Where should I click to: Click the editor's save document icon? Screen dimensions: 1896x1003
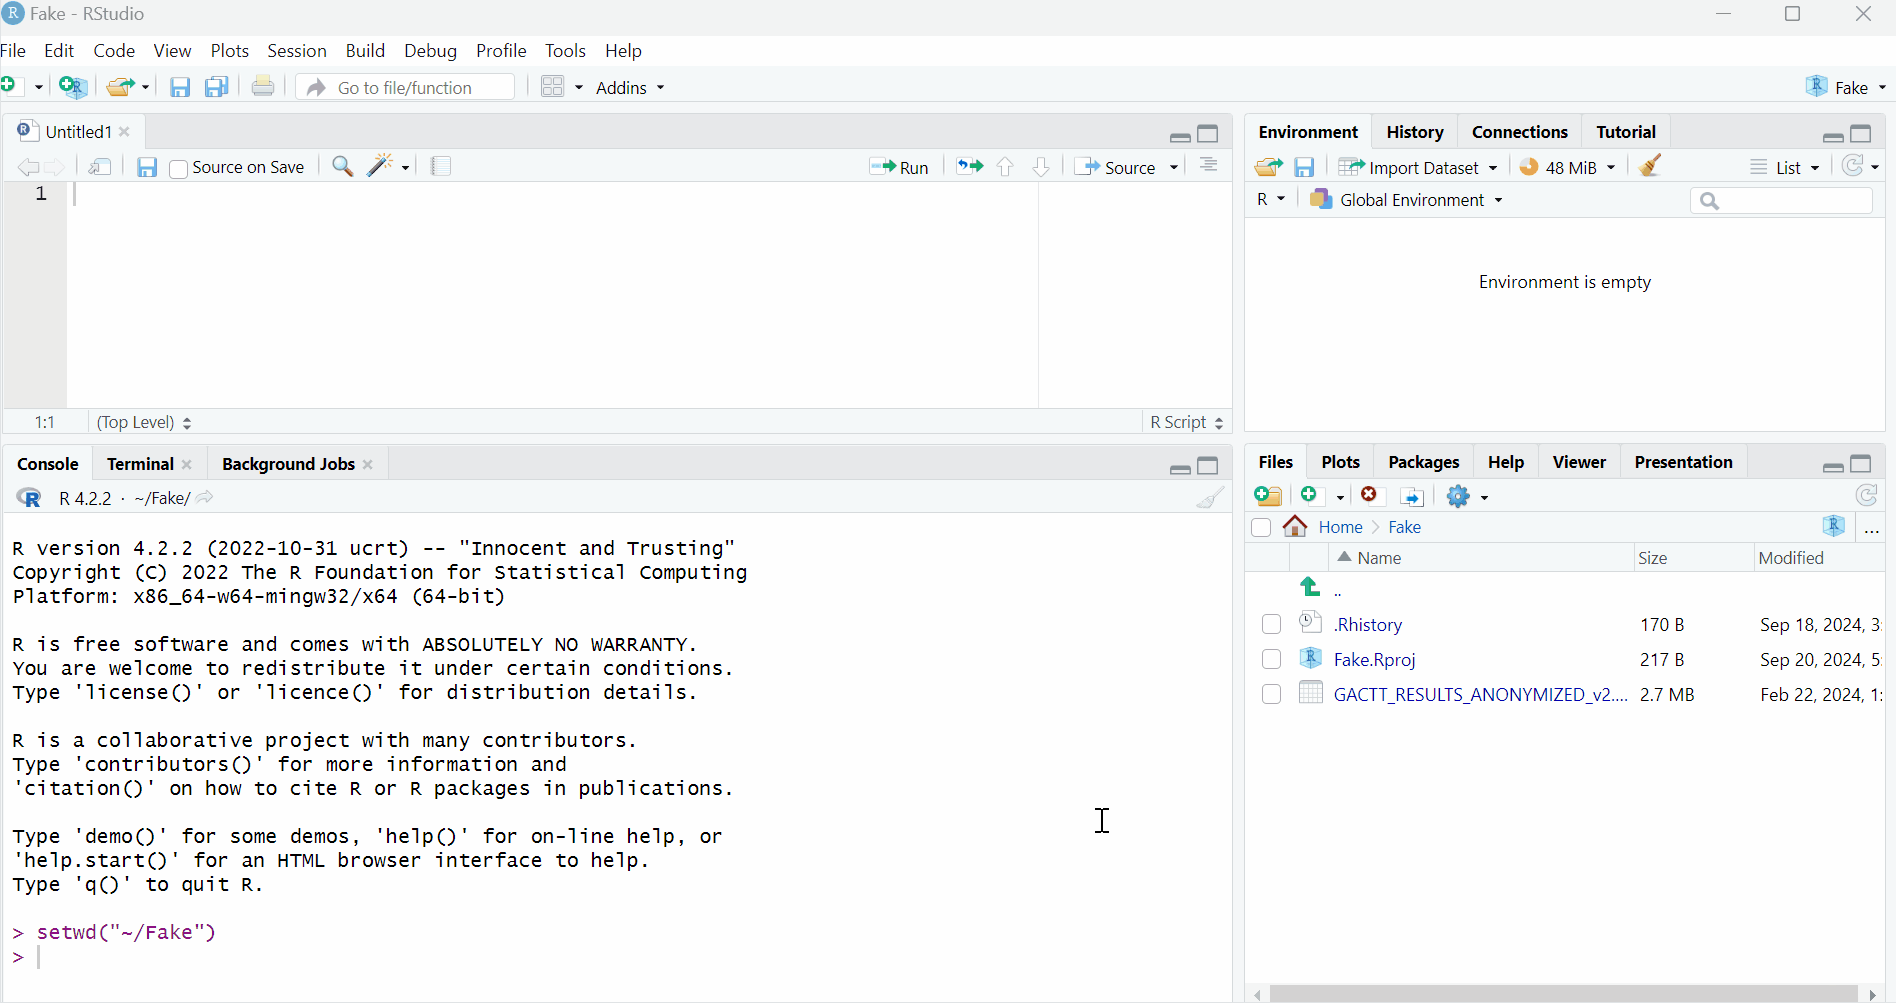(x=147, y=167)
